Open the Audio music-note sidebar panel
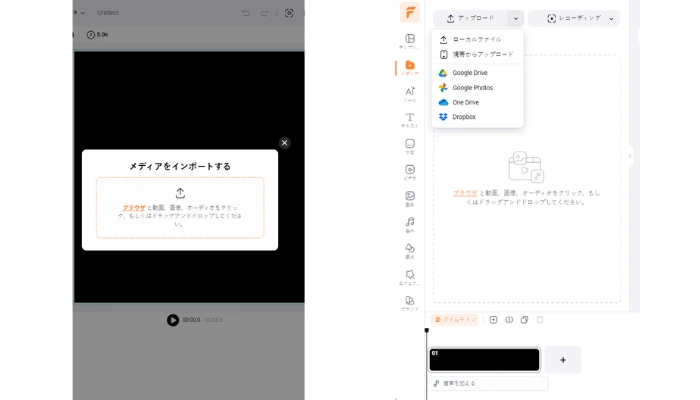Viewport: 700px width, 400px height. point(409,225)
